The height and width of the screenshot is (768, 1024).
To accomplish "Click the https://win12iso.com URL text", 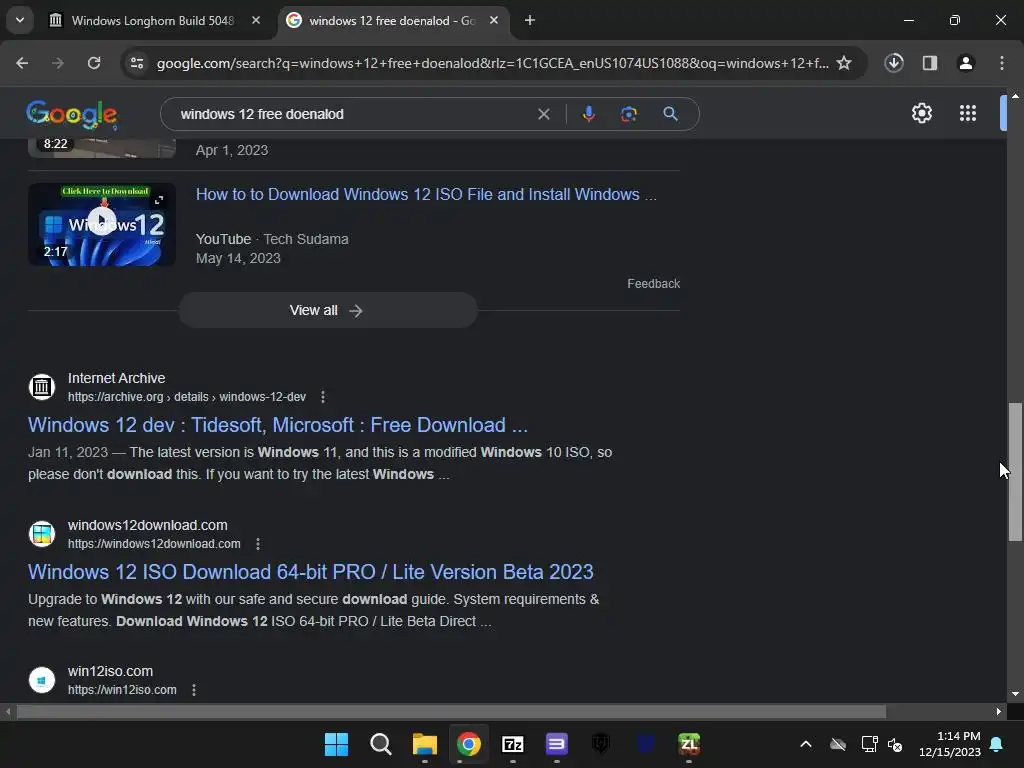I will click(x=122, y=690).
